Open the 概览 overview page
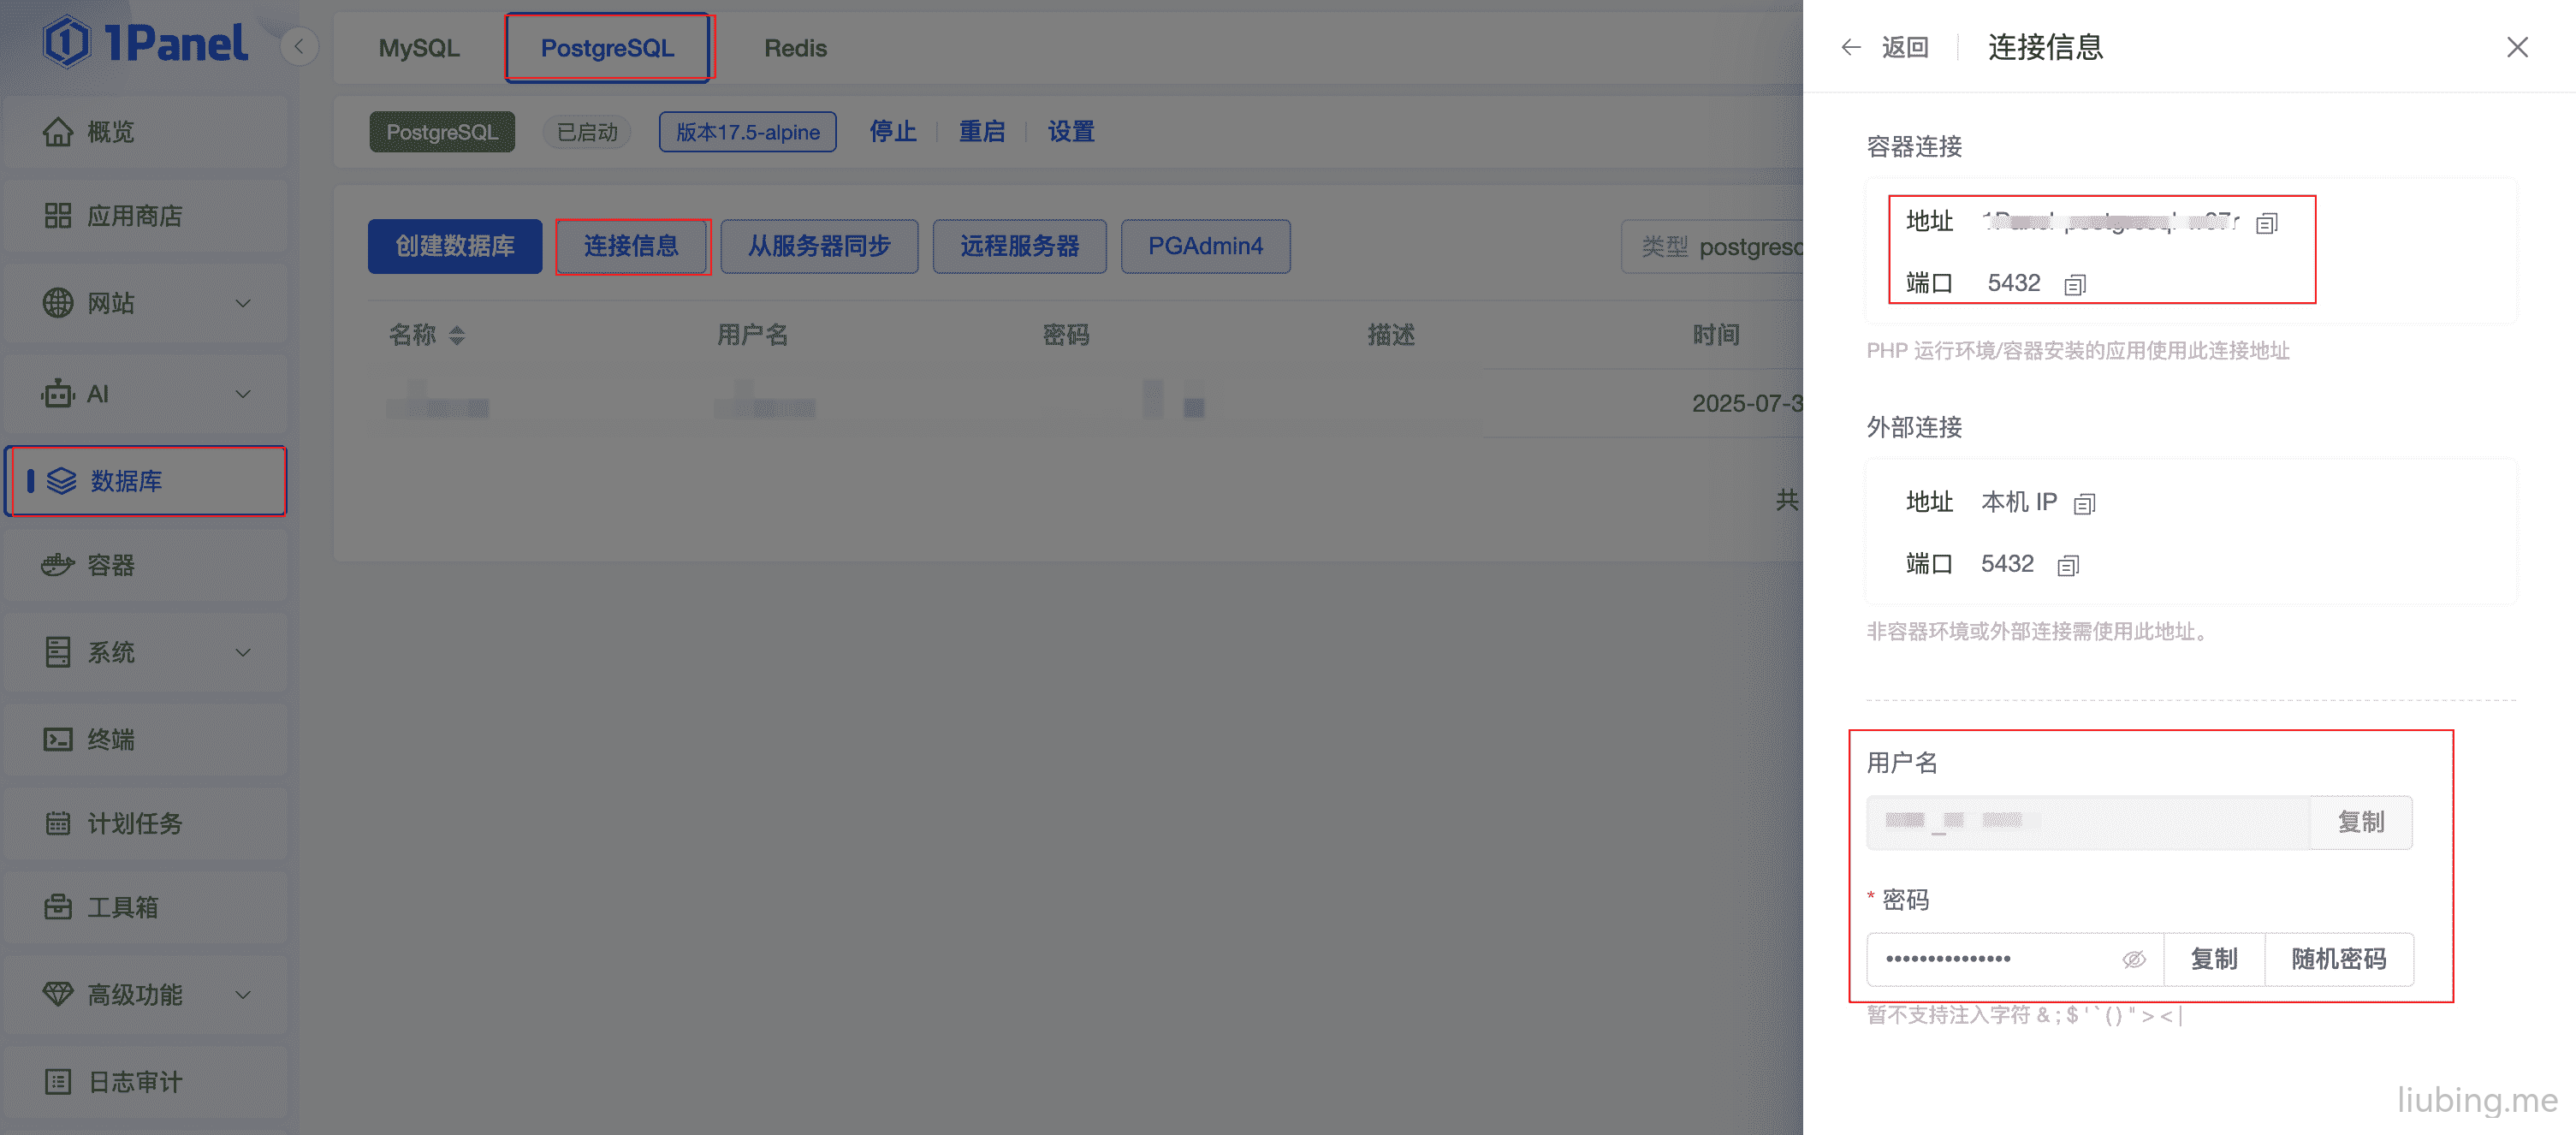2576x1135 pixels. pyautogui.click(x=146, y=132)
